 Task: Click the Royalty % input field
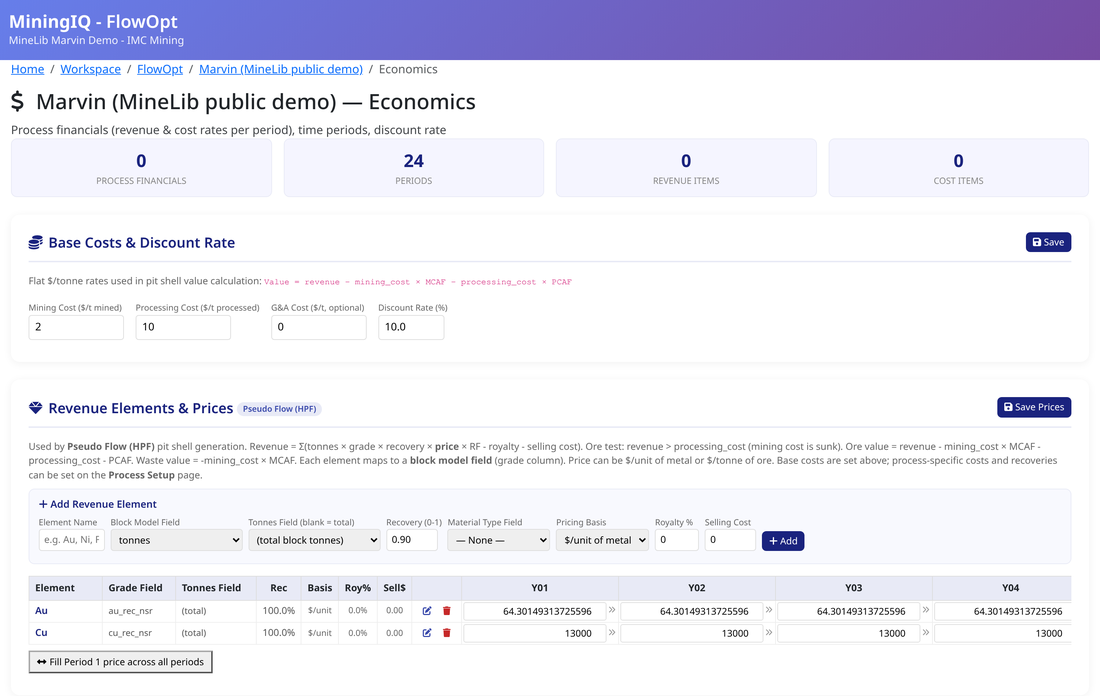676,540
